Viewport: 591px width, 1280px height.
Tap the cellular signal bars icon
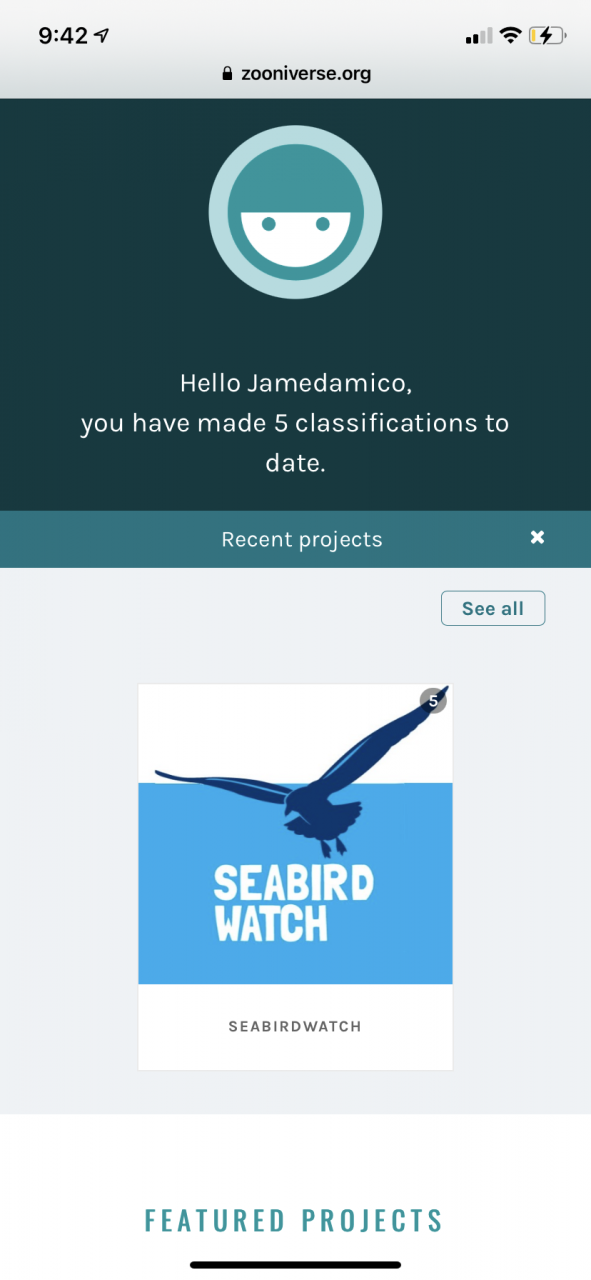click(x=479, y=37)
